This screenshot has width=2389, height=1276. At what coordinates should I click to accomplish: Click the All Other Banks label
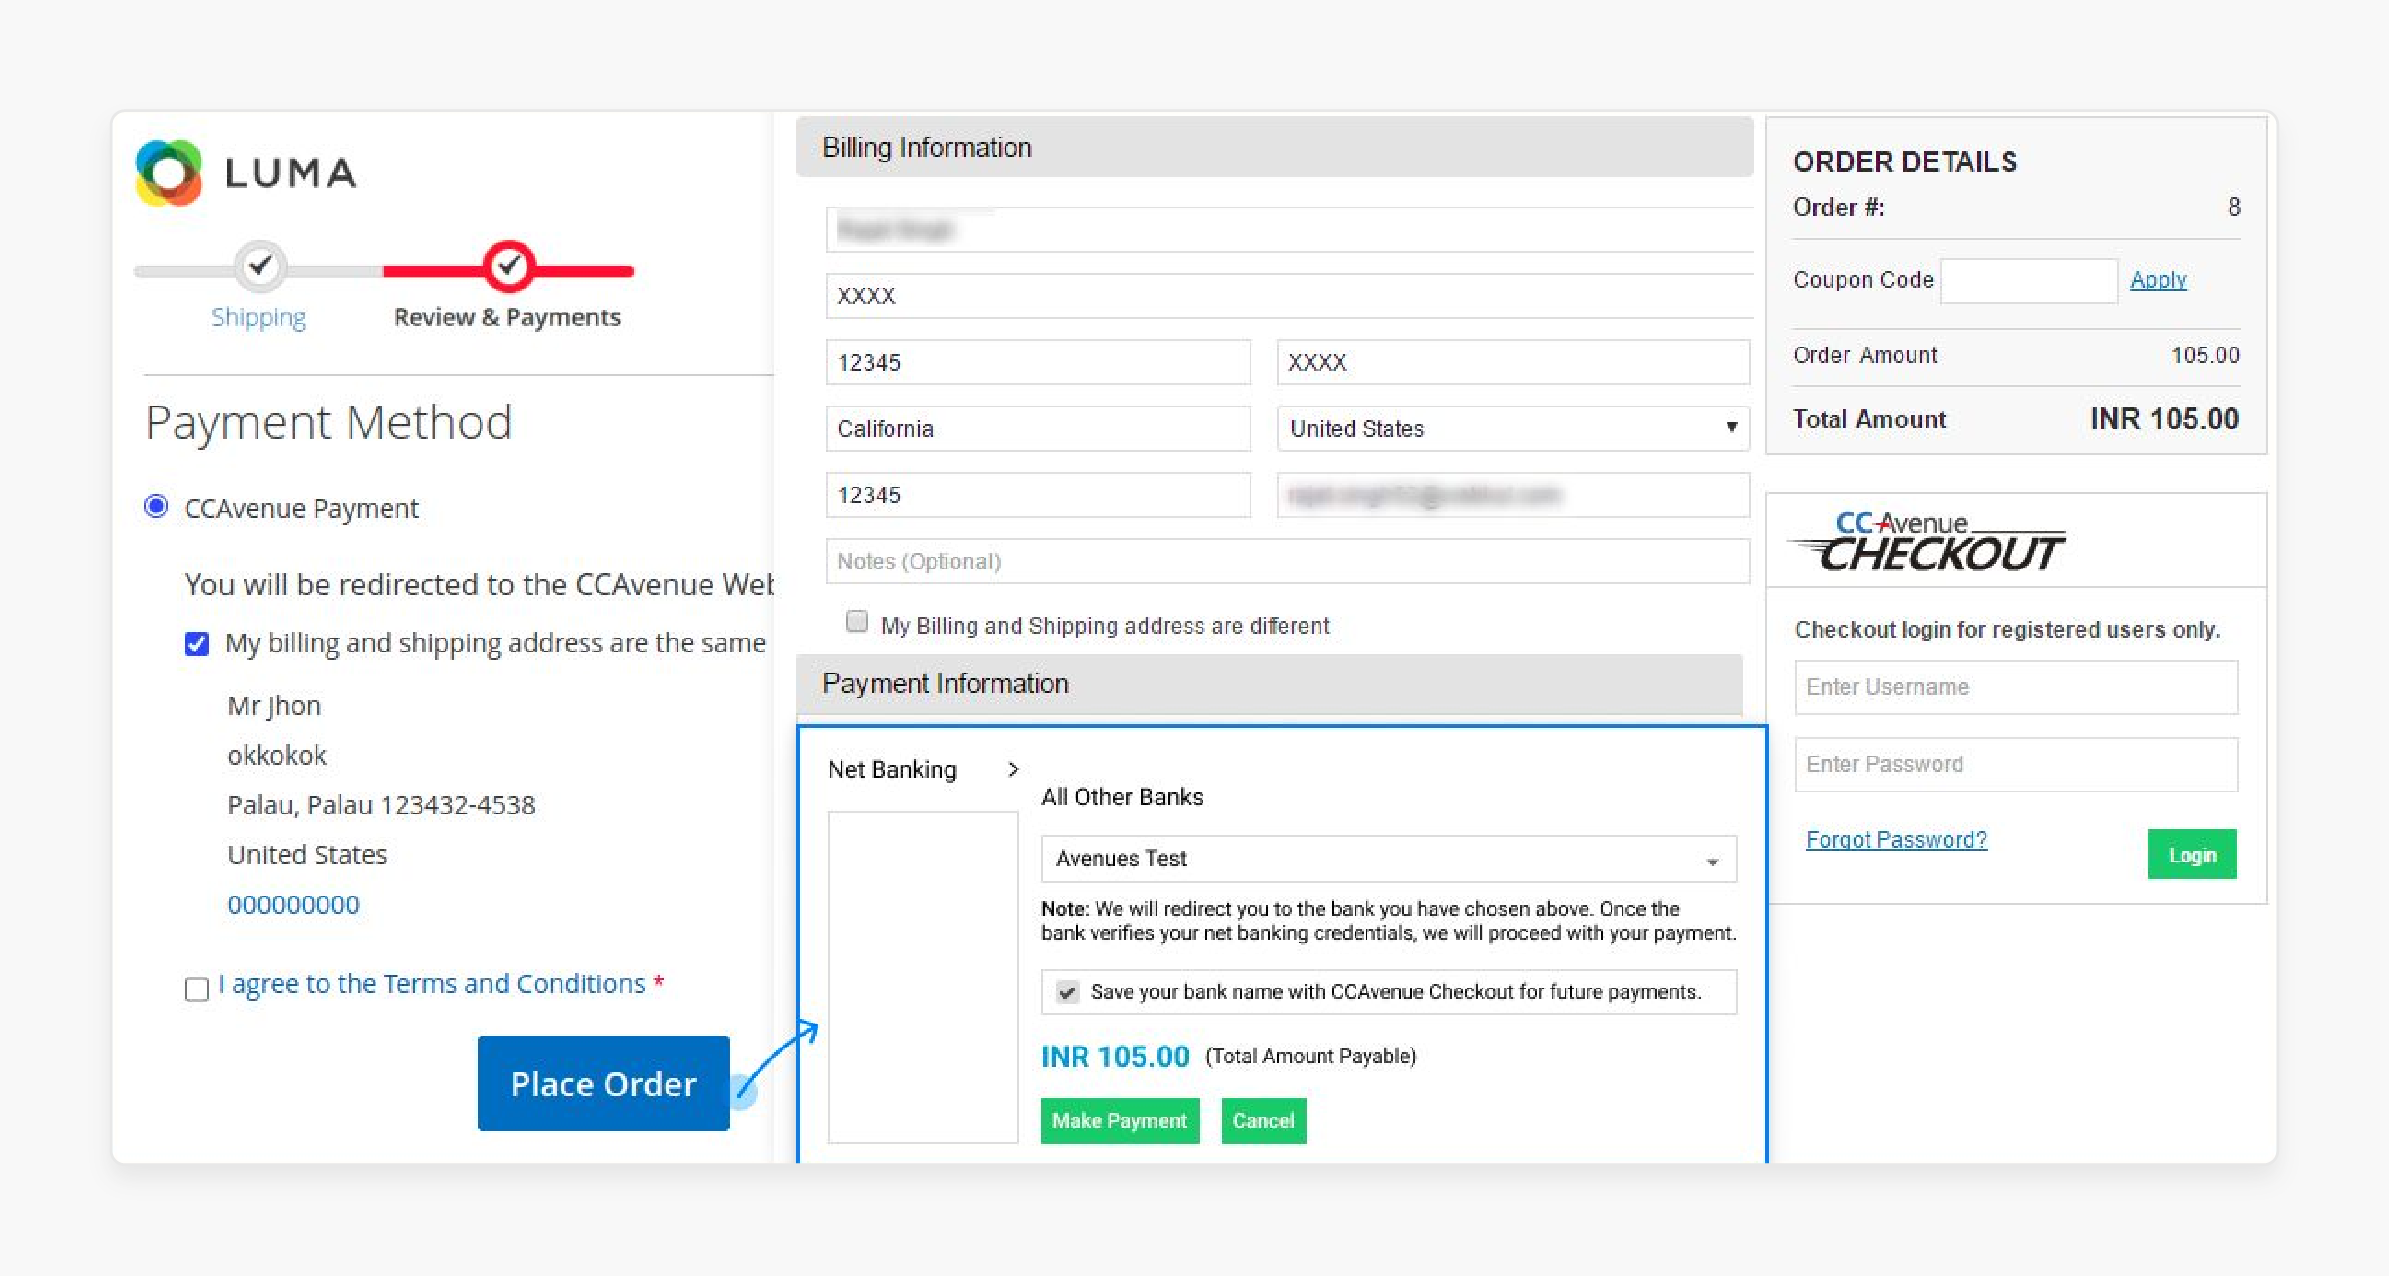click(1122, 797)
